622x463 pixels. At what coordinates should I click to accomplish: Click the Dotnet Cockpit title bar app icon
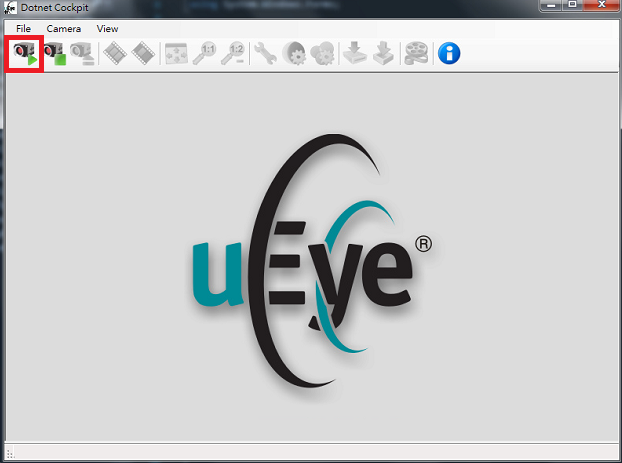point(10,8)
